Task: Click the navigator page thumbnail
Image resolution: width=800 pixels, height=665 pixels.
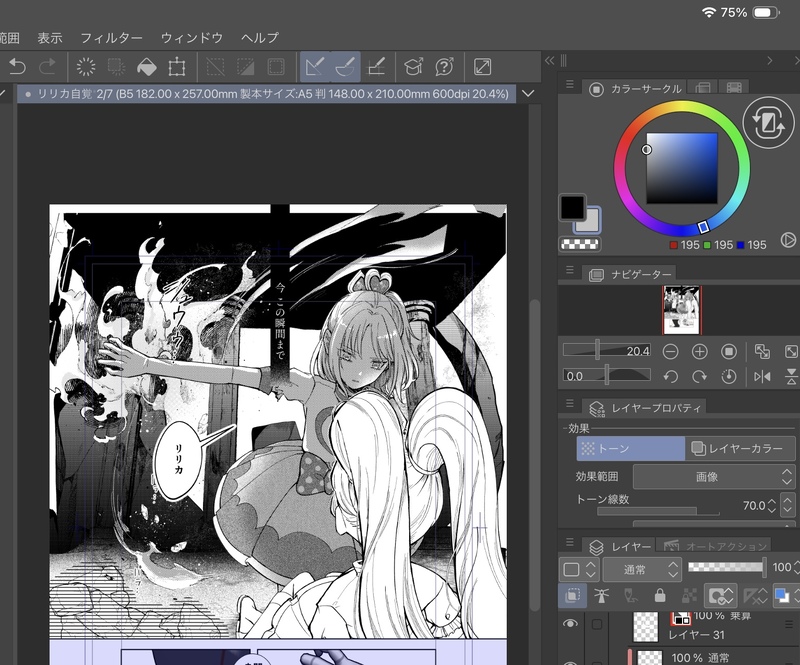Action: (682, 310)
